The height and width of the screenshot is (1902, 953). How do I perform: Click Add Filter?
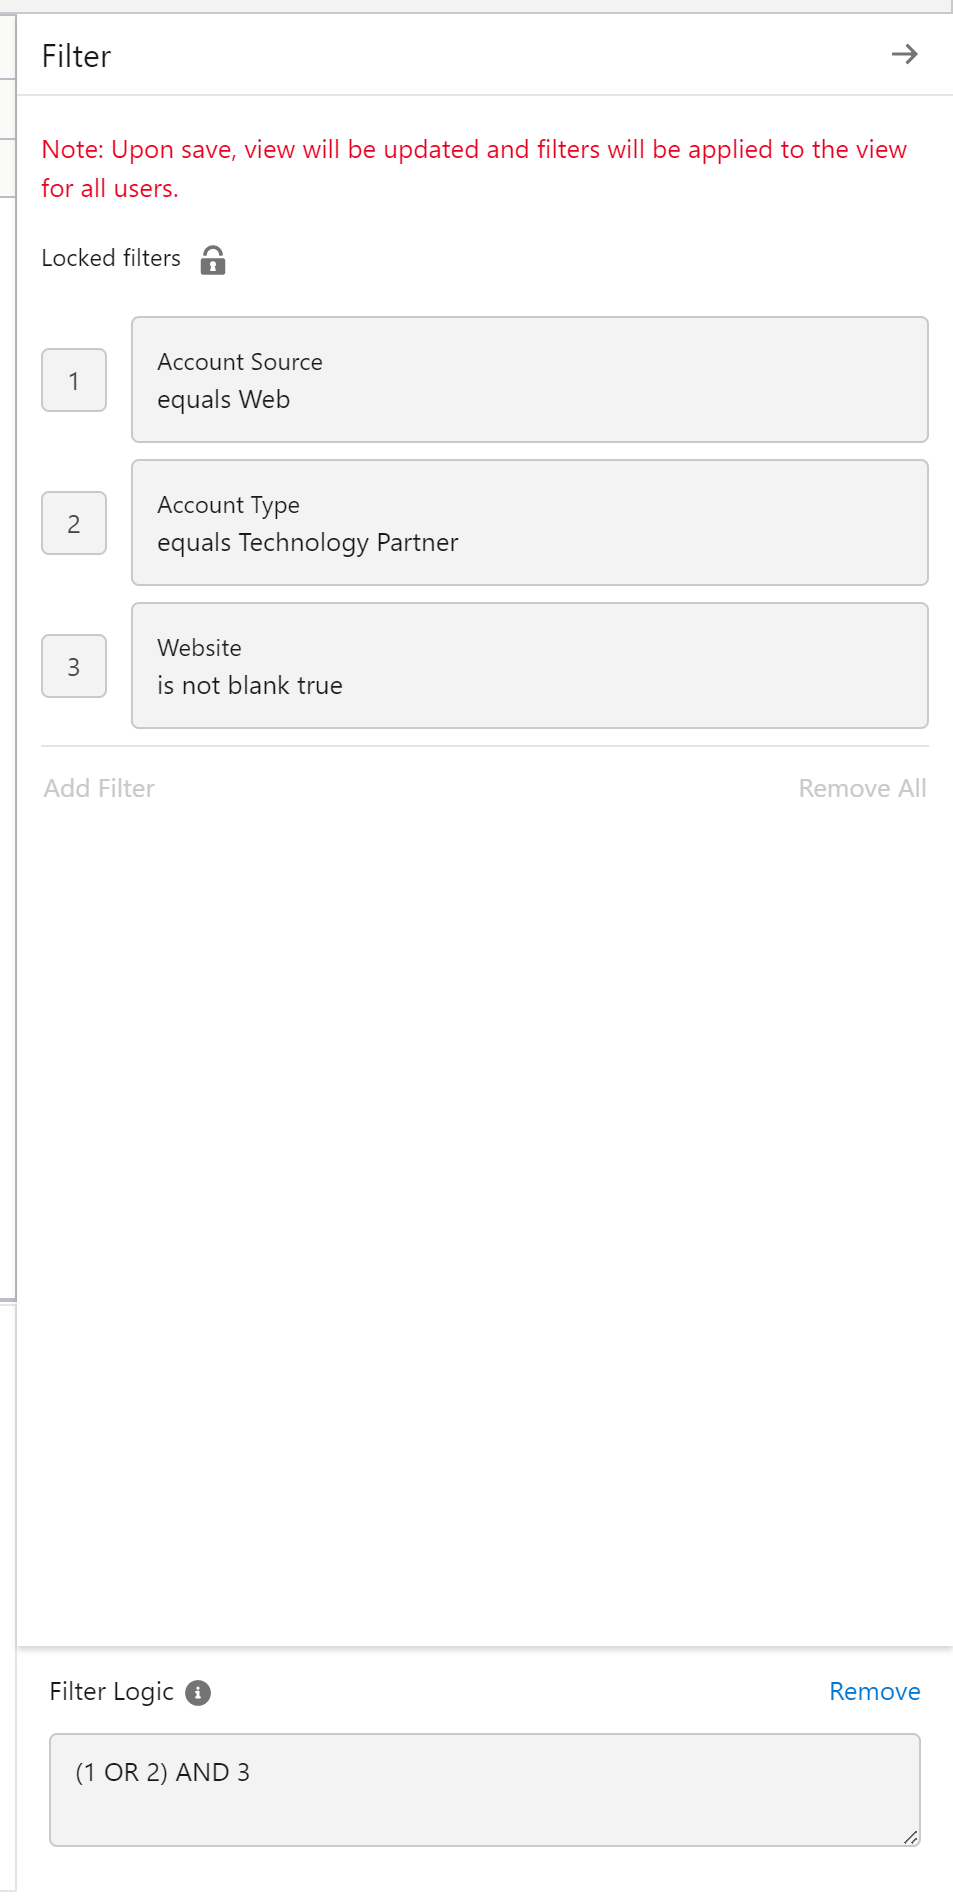[99, 789]
